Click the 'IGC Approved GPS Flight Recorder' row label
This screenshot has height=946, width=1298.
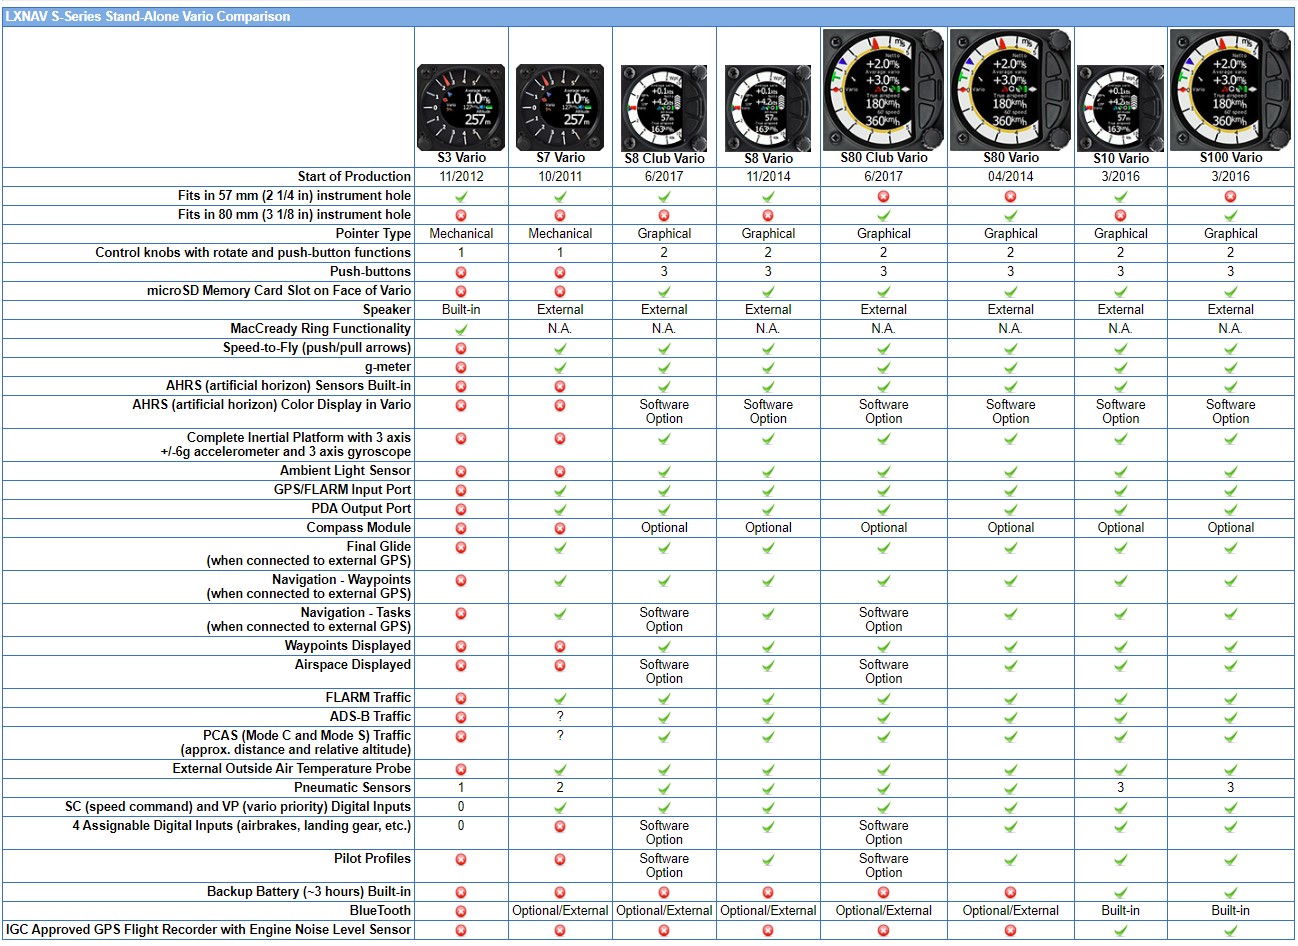click(x=208, y=929)
